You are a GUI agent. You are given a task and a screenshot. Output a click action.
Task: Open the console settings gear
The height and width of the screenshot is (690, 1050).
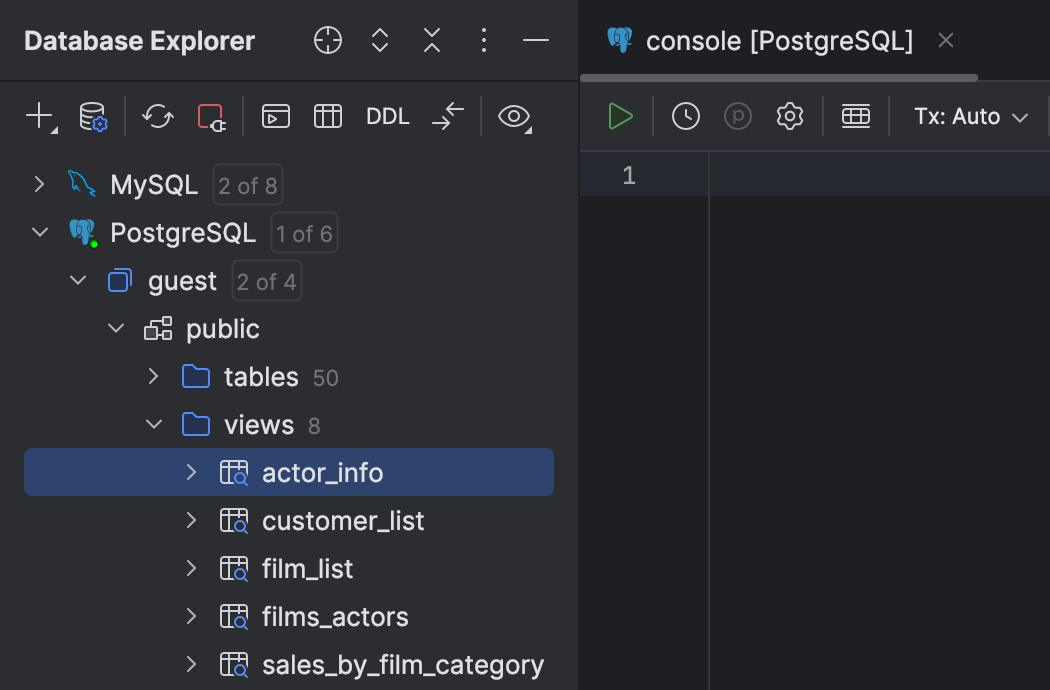click(x=789, y=116)
